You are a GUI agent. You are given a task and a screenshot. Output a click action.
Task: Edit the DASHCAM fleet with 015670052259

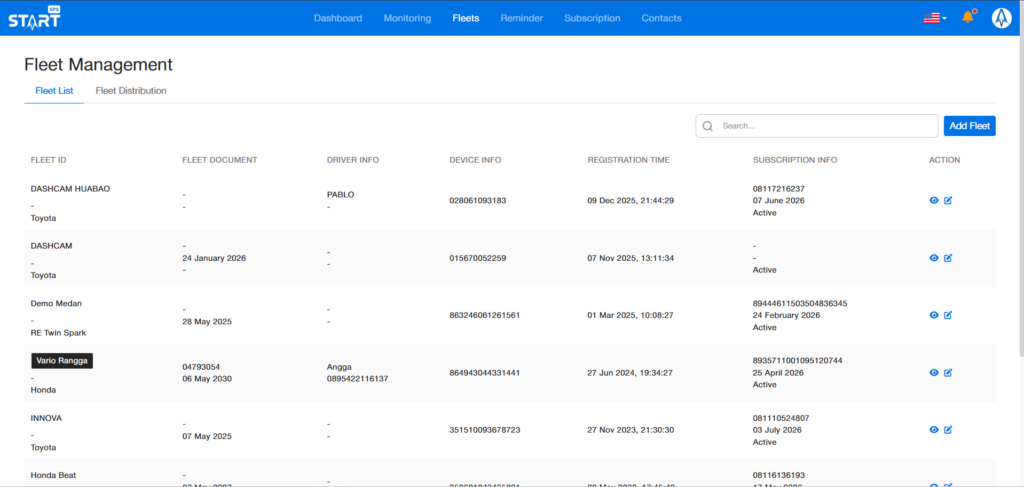point(948,258)
